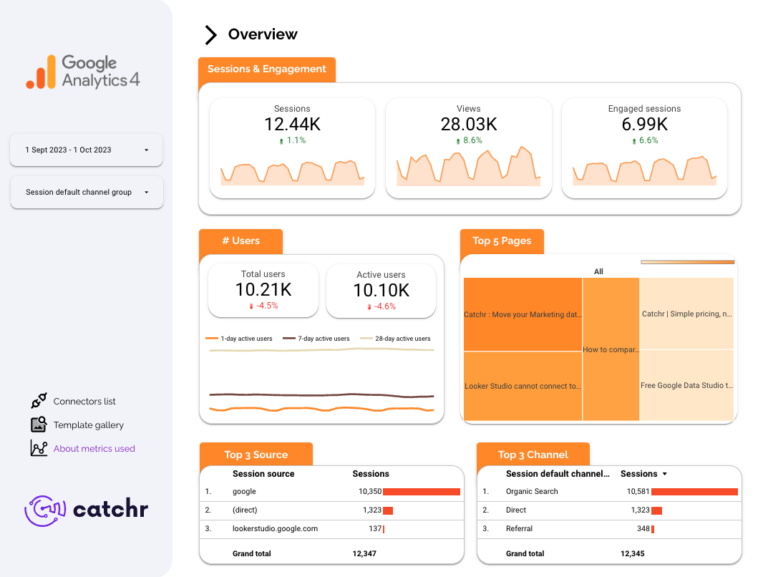This screenshot has height=577, width=768.
Task: Click the green up arrow under Sessions
Action: tap(281, 141)
